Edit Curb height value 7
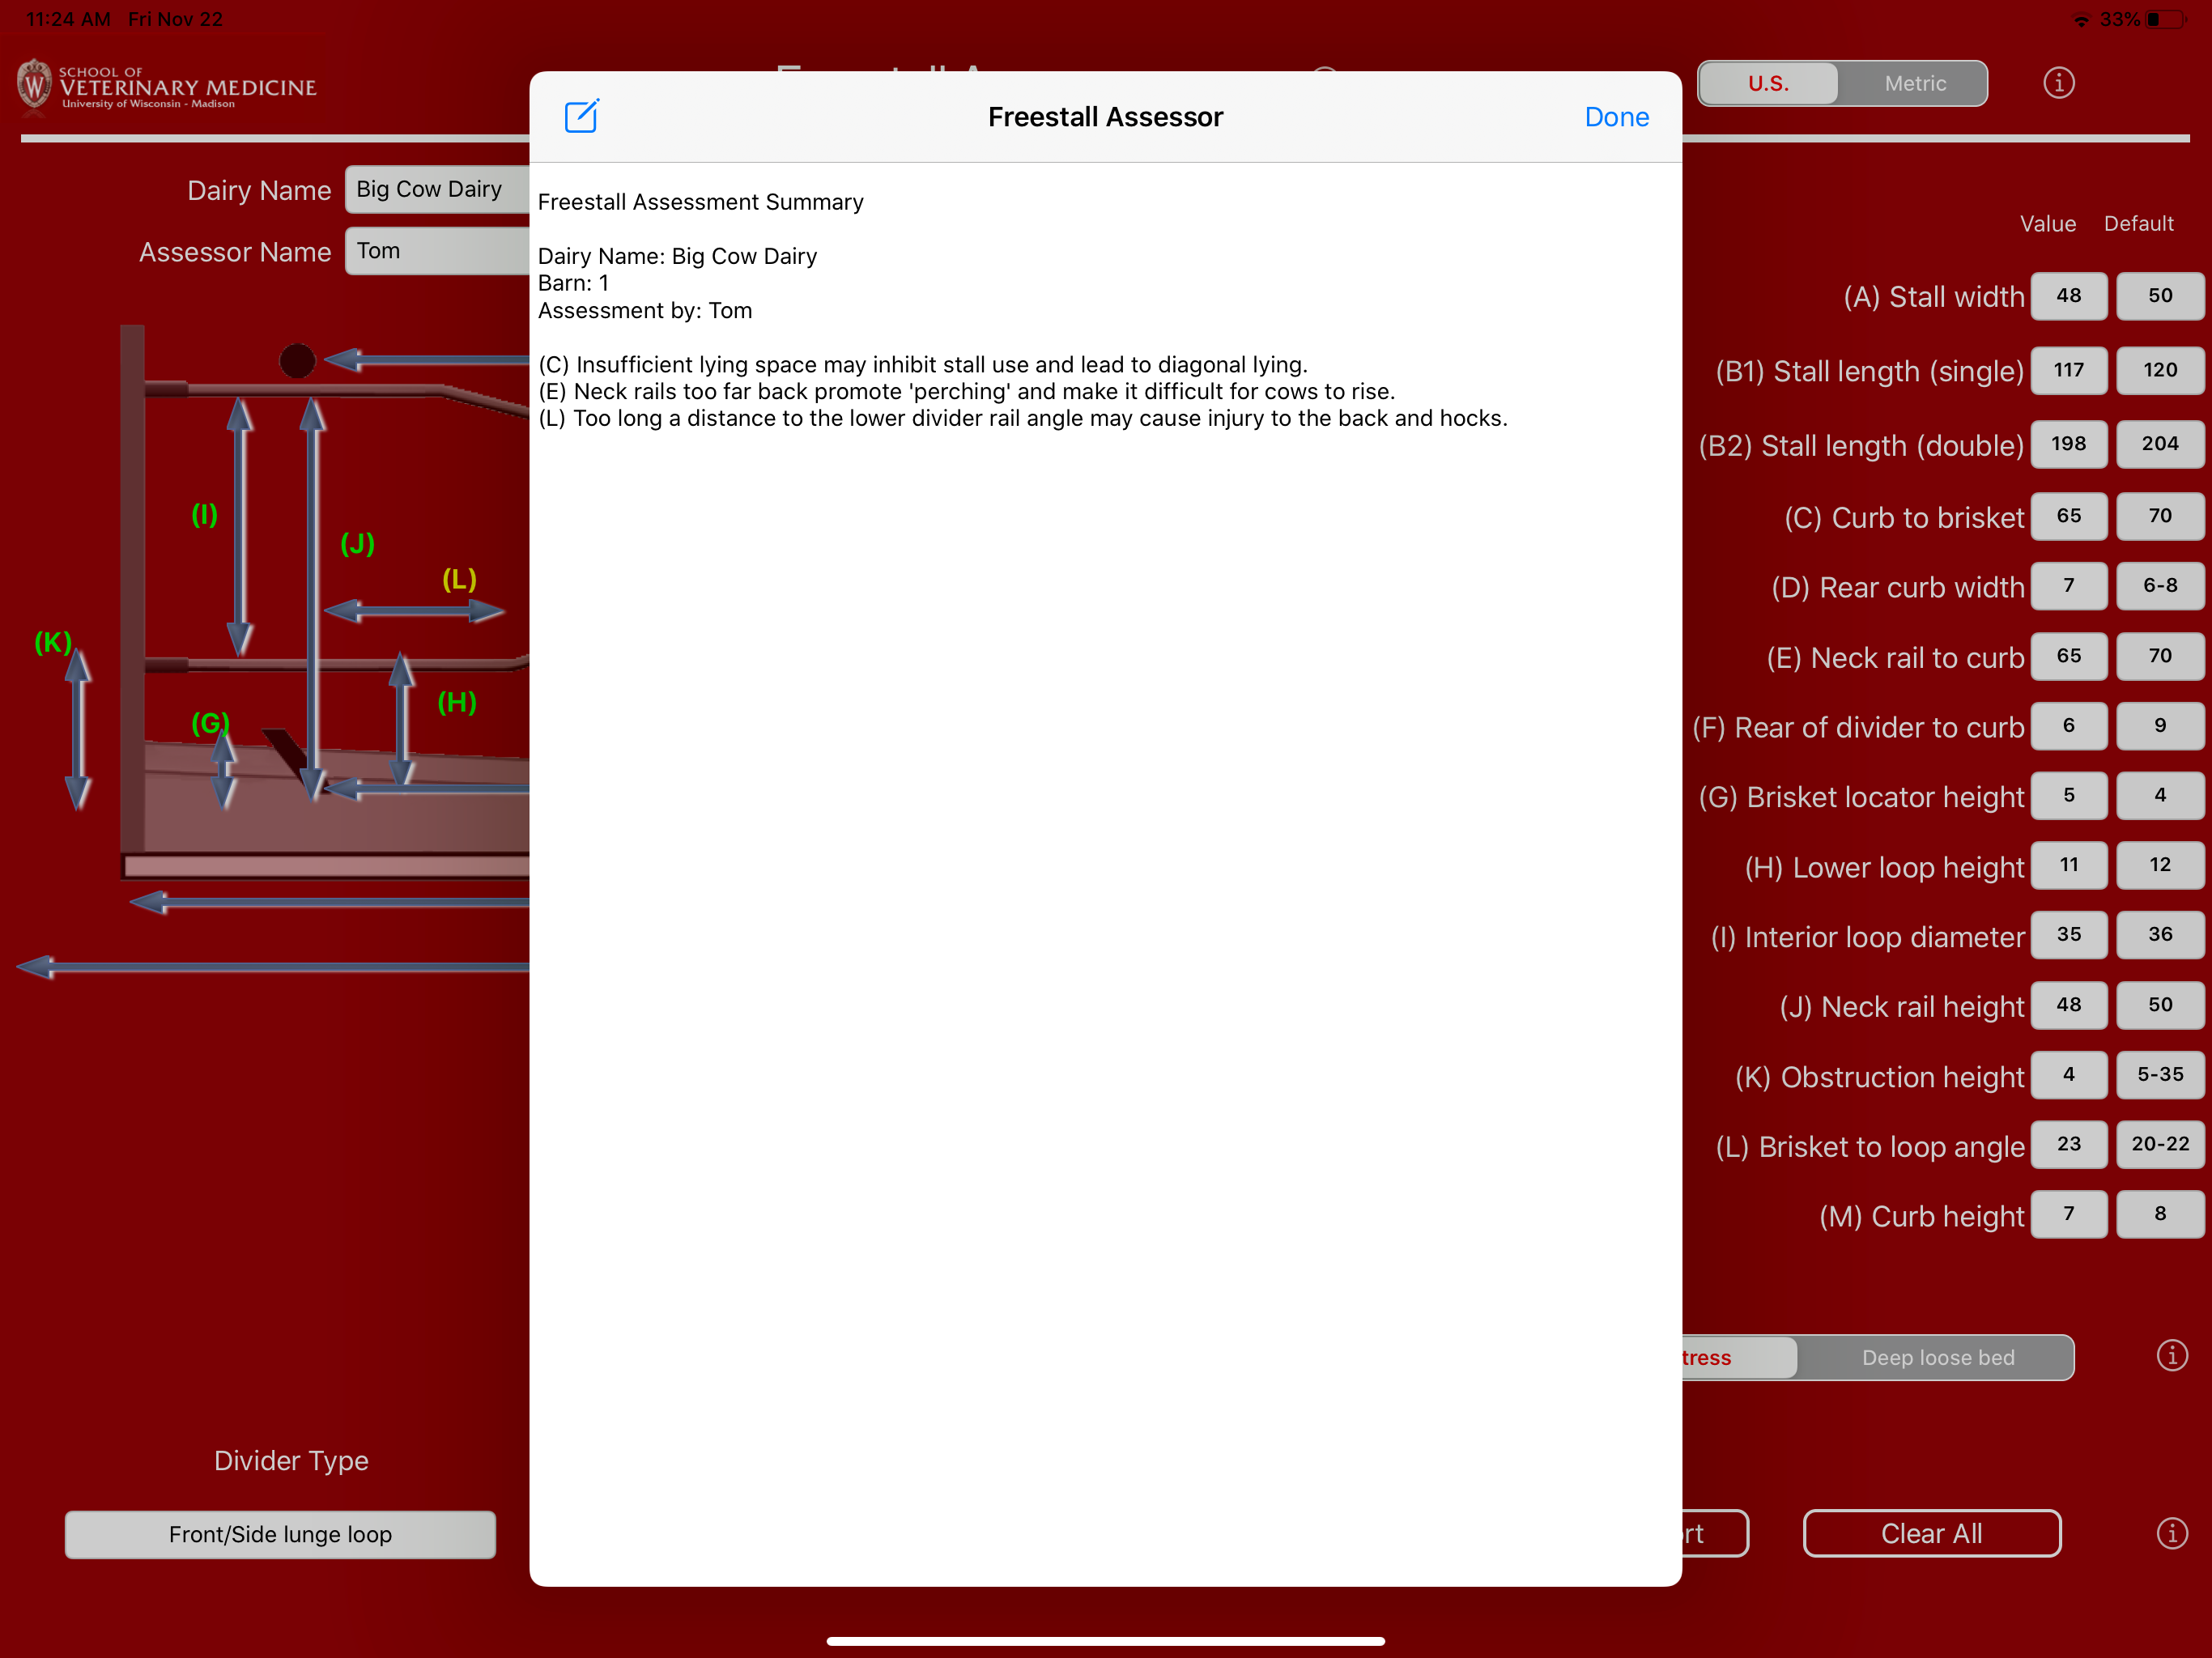The width and height of the screenshot is (2212, 1658). [2068, 1214]
